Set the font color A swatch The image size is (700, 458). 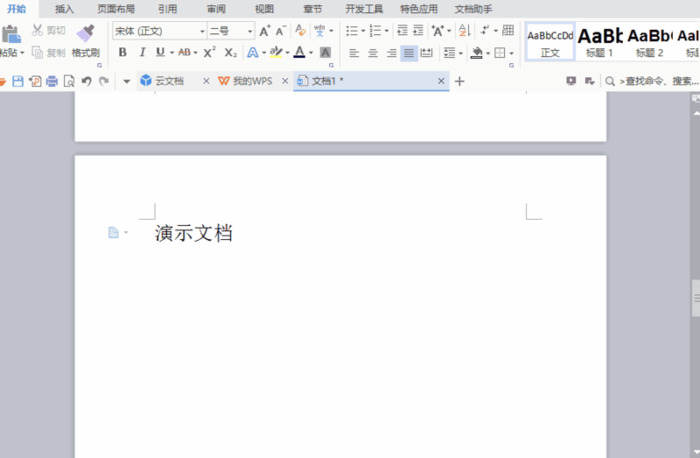[x=300, y=52]
